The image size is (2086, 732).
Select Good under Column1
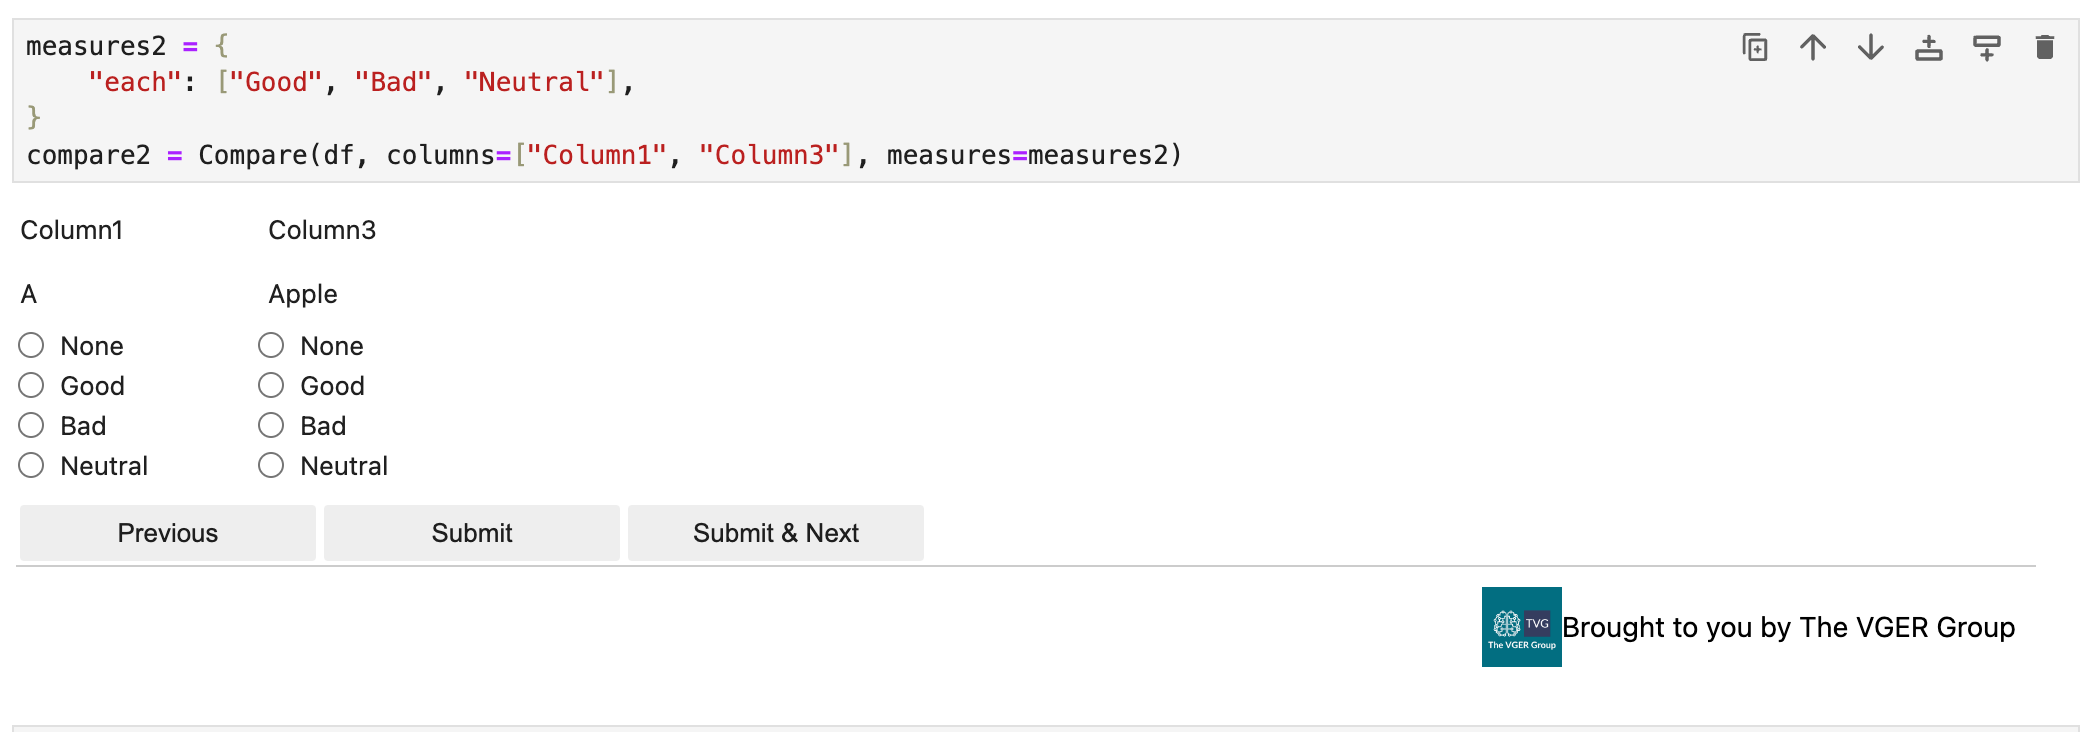pyautogui.click(x=31, y=386)
